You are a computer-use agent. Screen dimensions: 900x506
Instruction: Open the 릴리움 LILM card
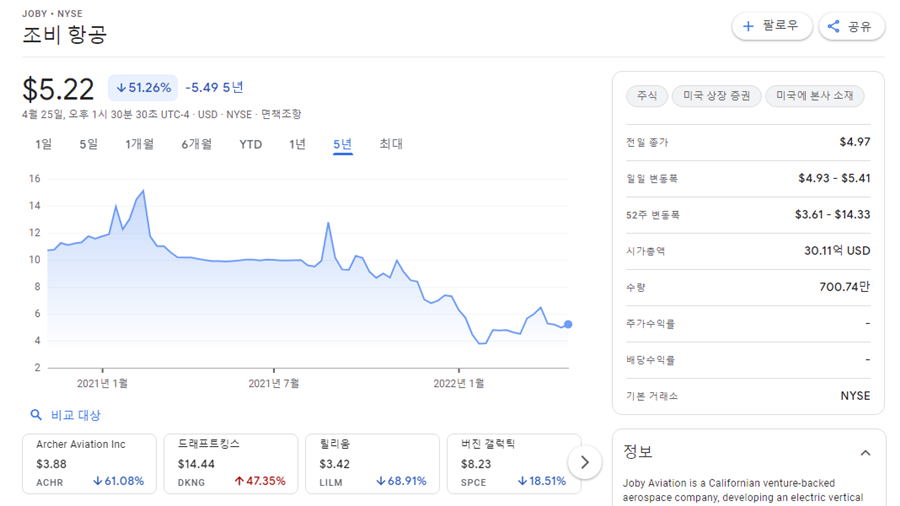coord(373,464)
